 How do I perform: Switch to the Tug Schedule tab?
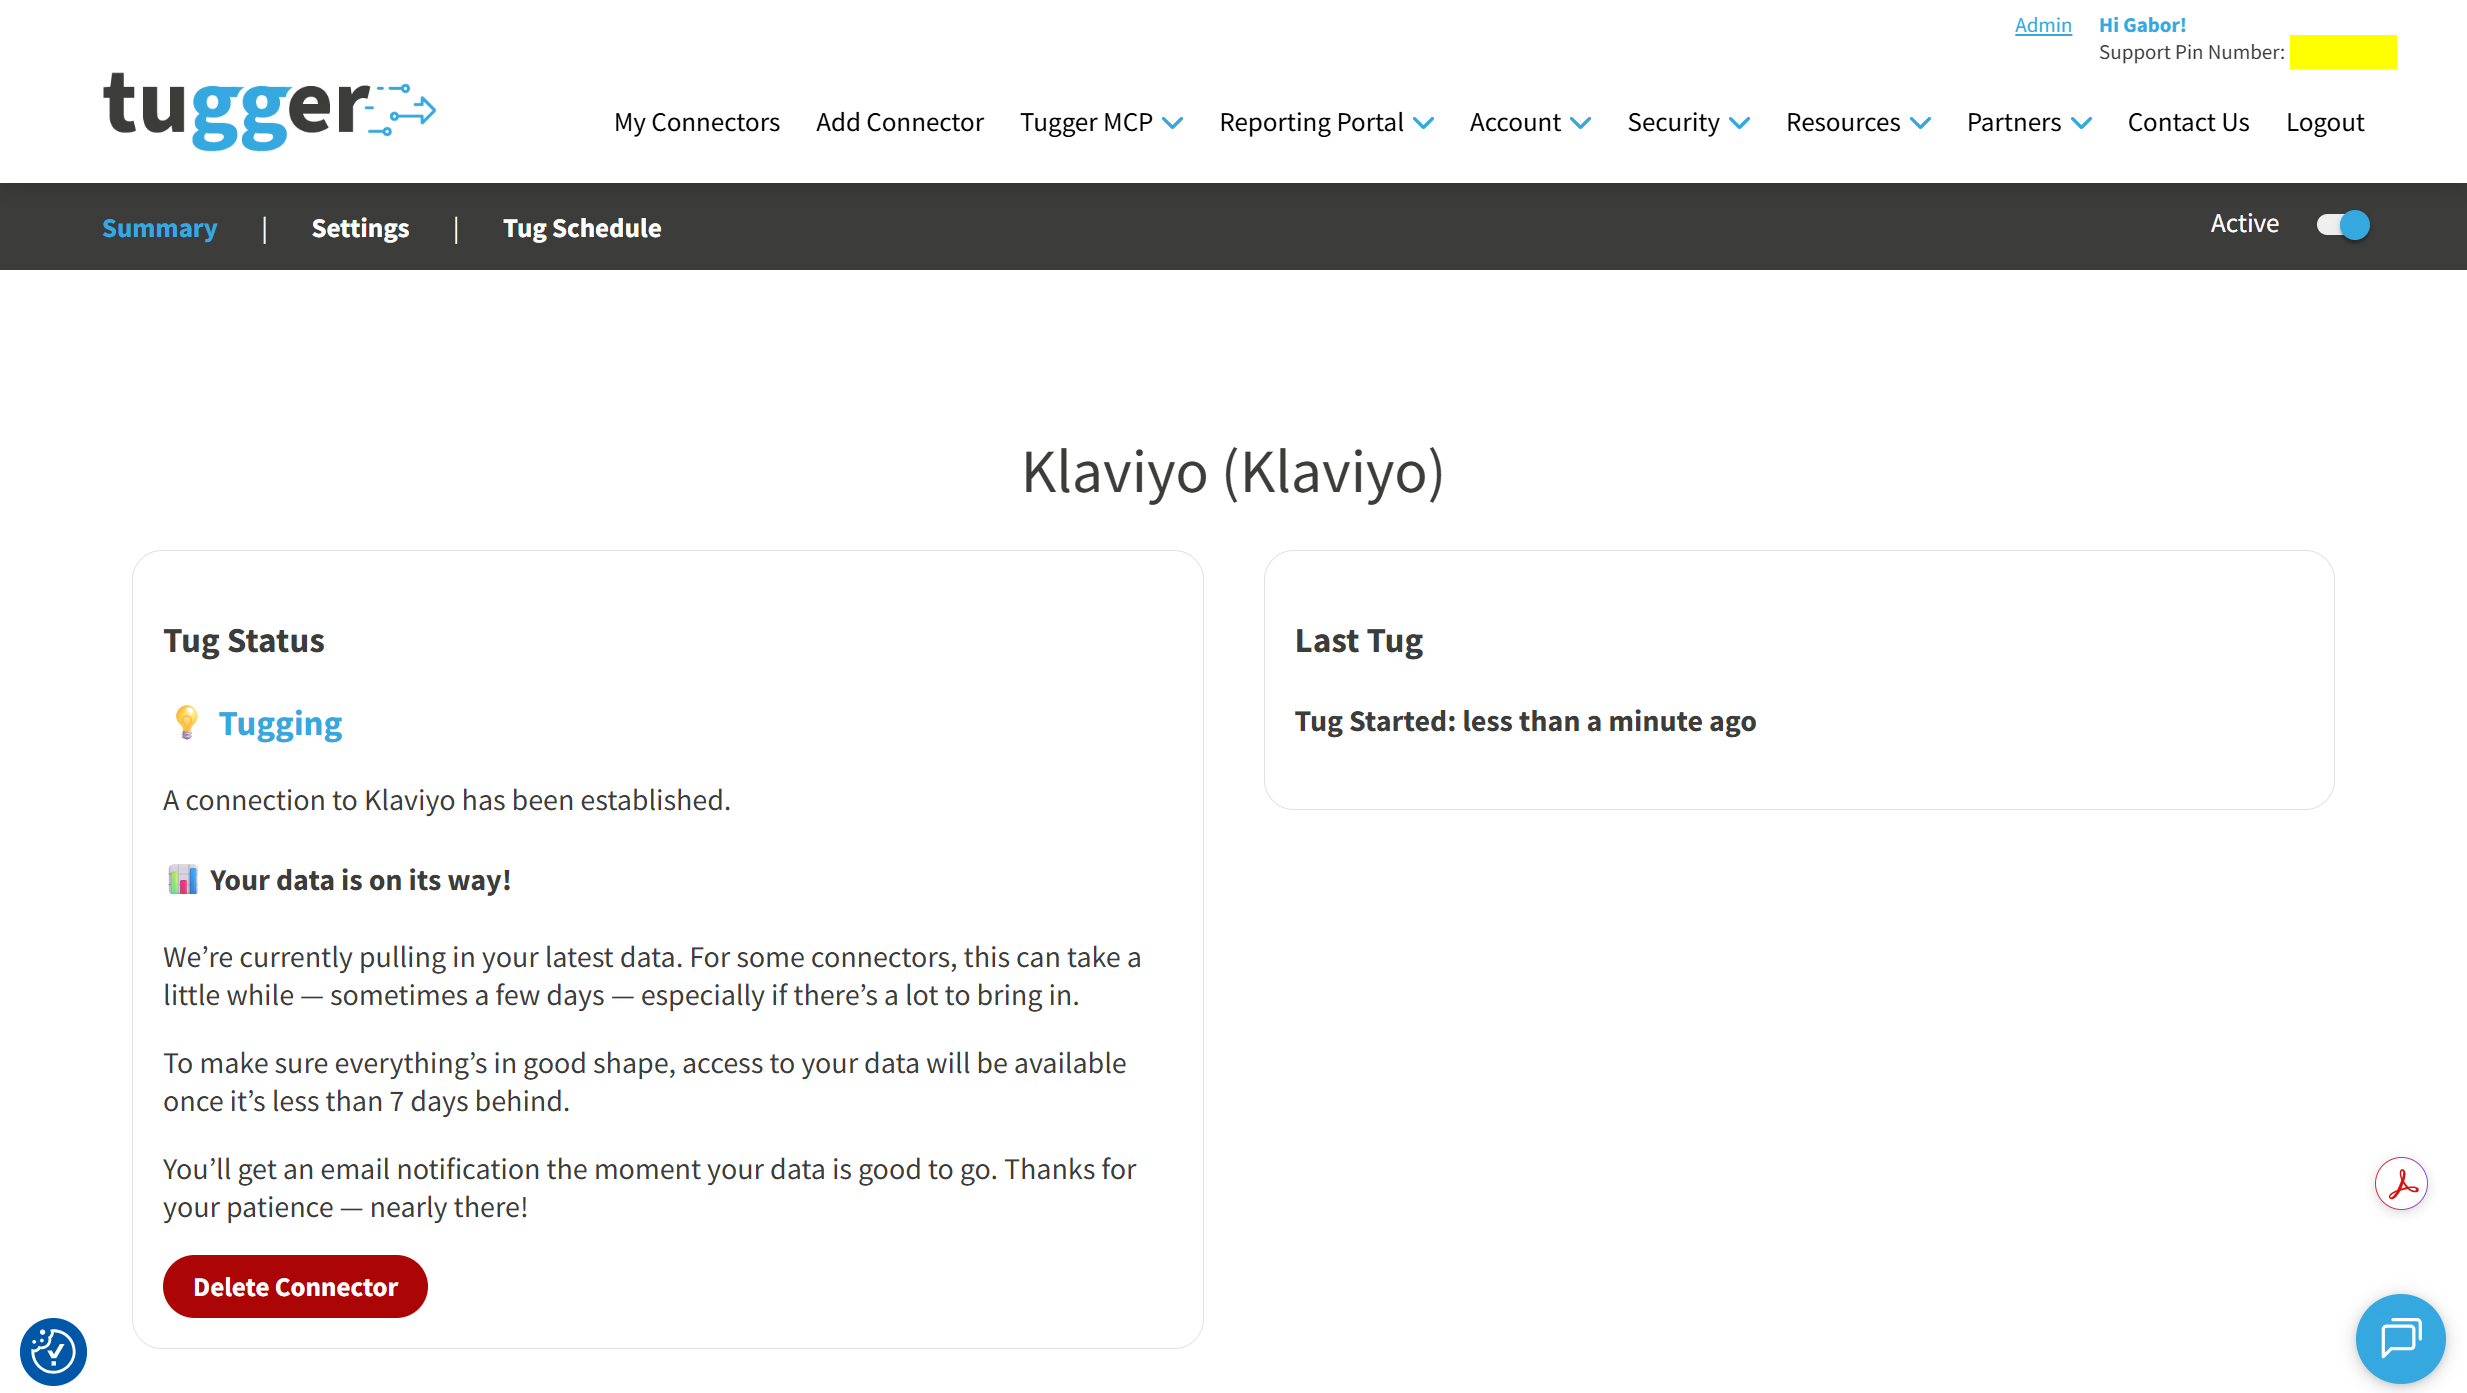tap(582, 227)
